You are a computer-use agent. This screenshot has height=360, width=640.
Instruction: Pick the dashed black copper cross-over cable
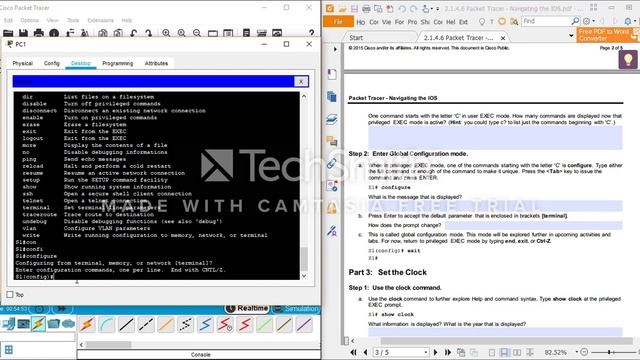point(146,324)
